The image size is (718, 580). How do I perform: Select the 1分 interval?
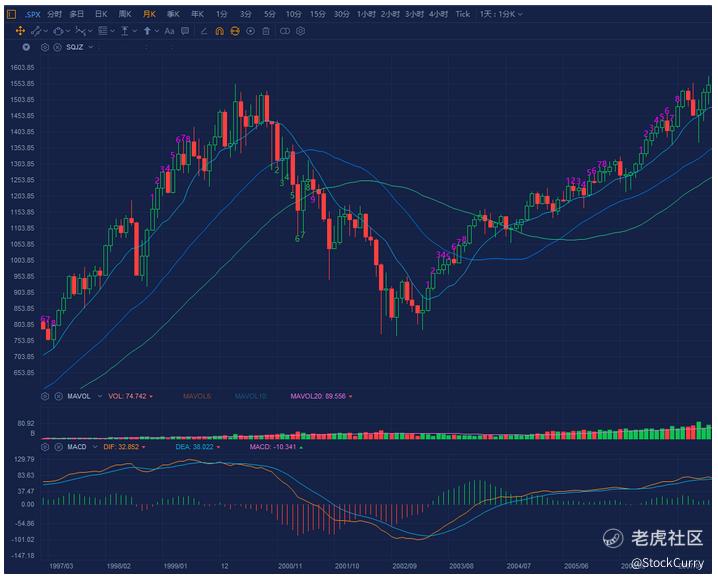[222, 14]
